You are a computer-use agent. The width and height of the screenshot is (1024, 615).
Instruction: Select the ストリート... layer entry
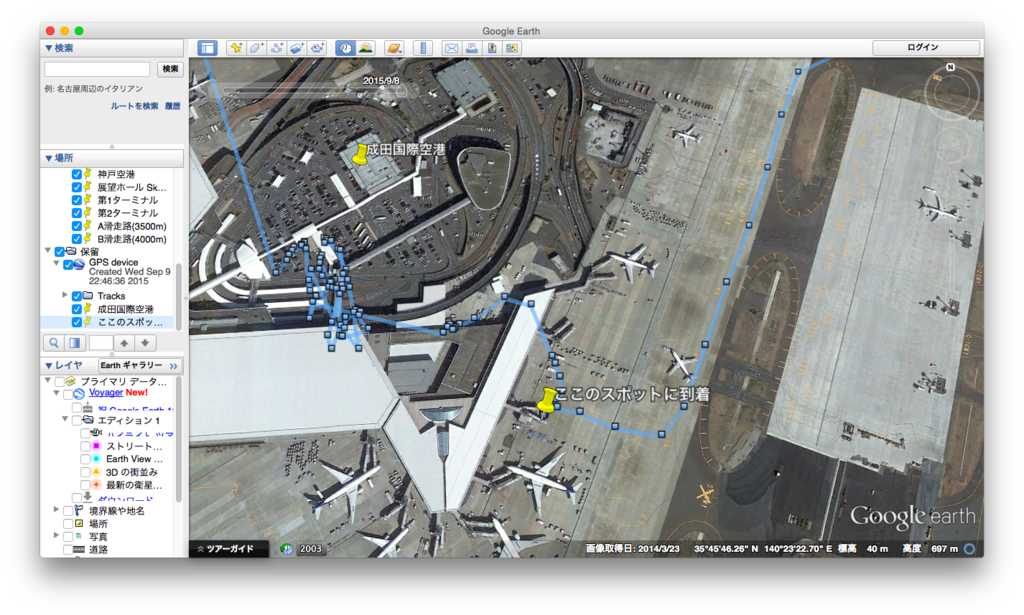pyautogui.click(x=134, y=446)
